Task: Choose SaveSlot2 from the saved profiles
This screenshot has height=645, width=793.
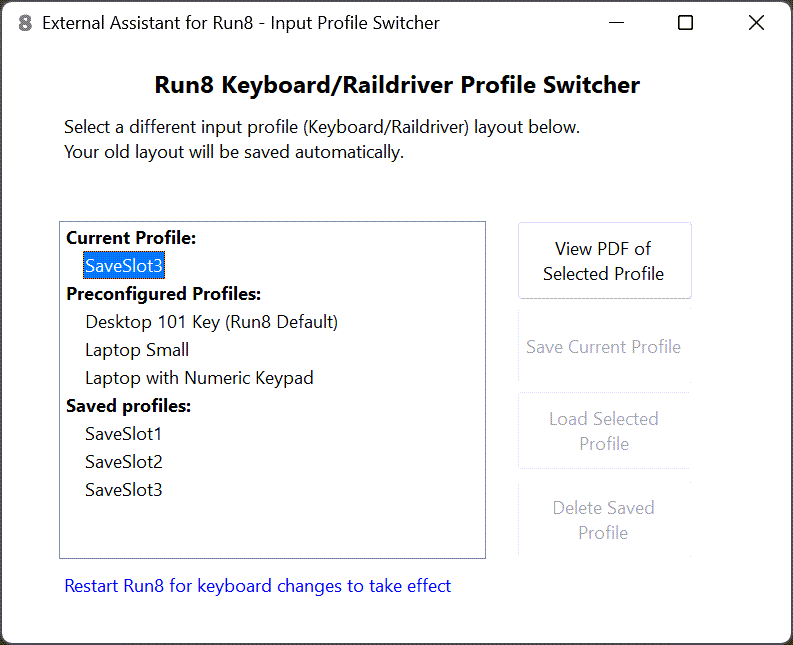Action: pos(123,462)
